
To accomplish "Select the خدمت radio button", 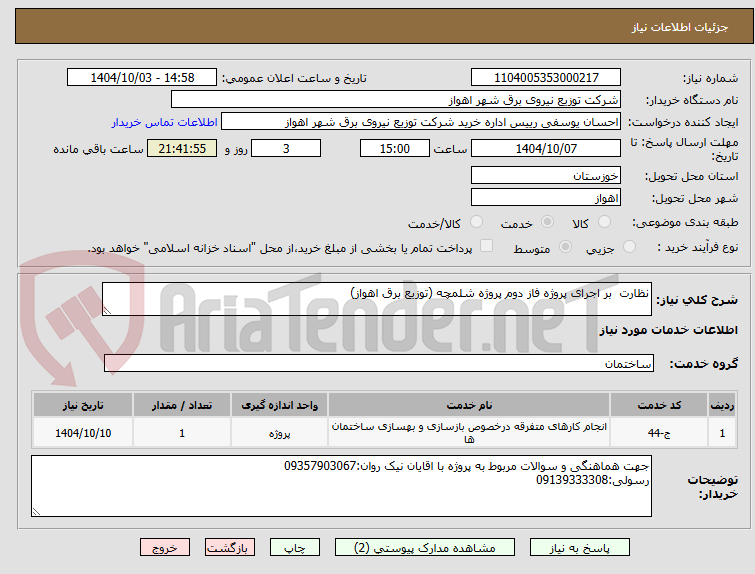I will tap(547, 222).
